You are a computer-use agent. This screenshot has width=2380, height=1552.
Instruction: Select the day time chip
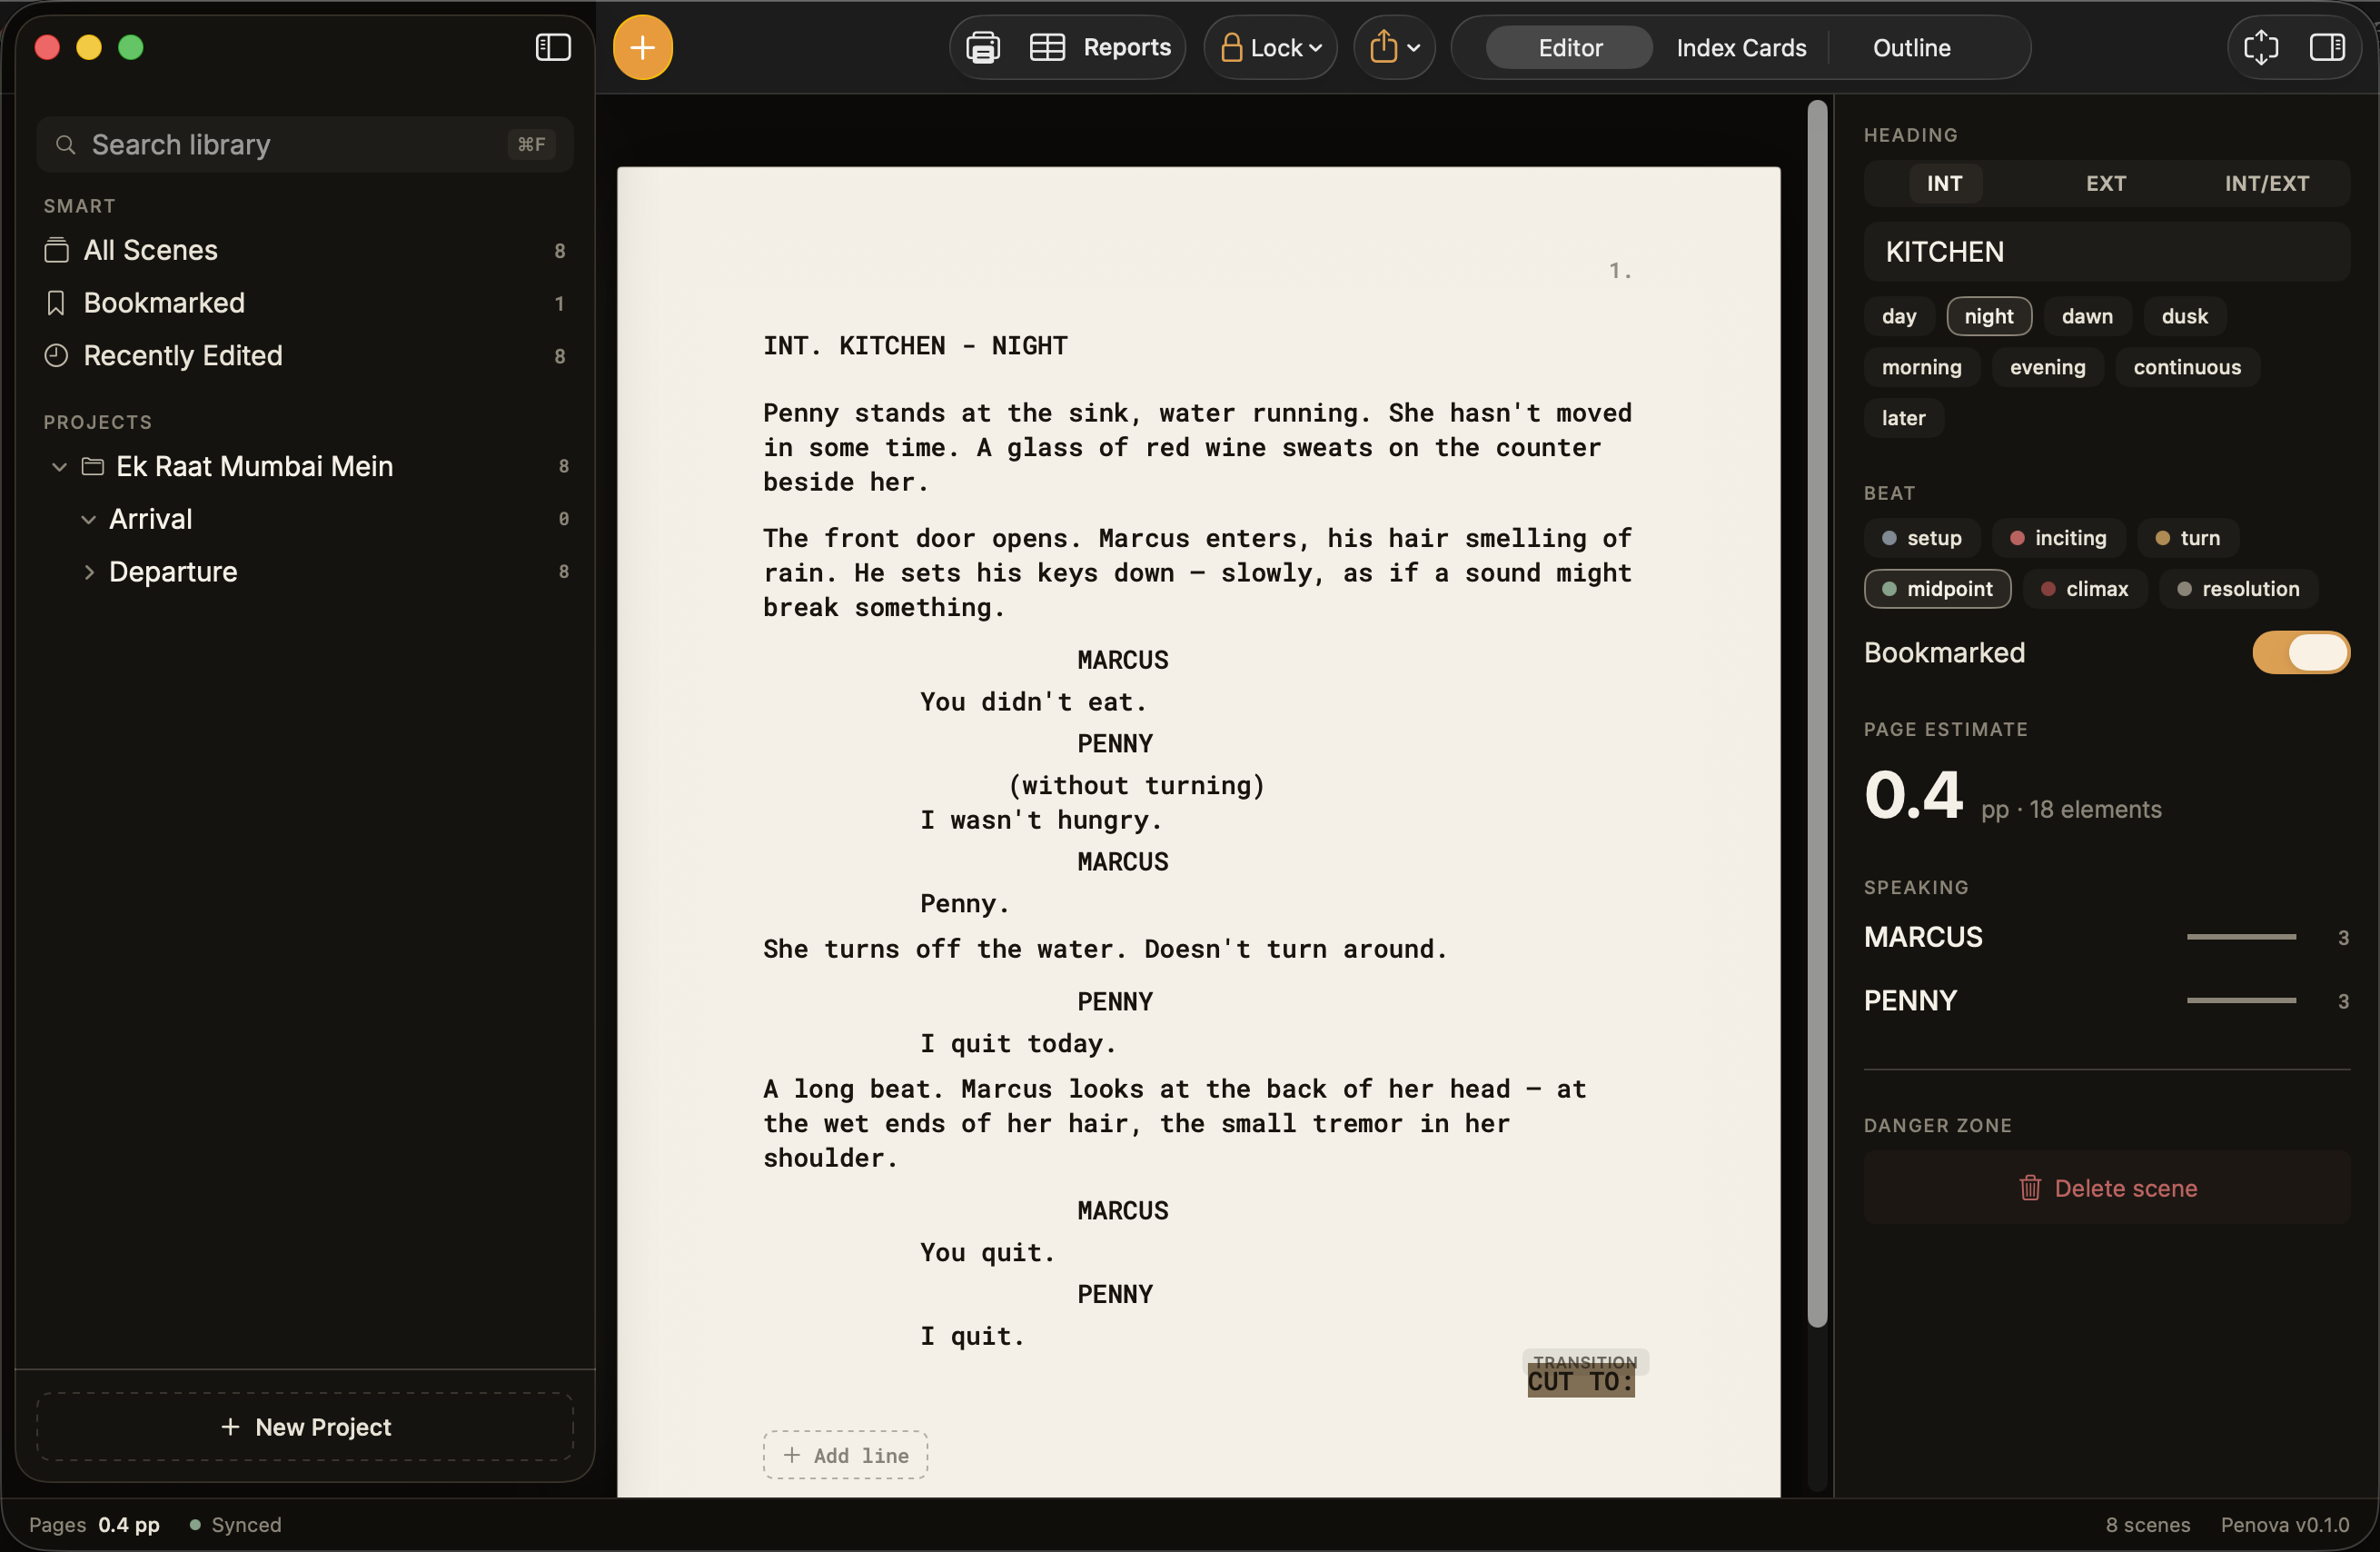point(1898,316)
